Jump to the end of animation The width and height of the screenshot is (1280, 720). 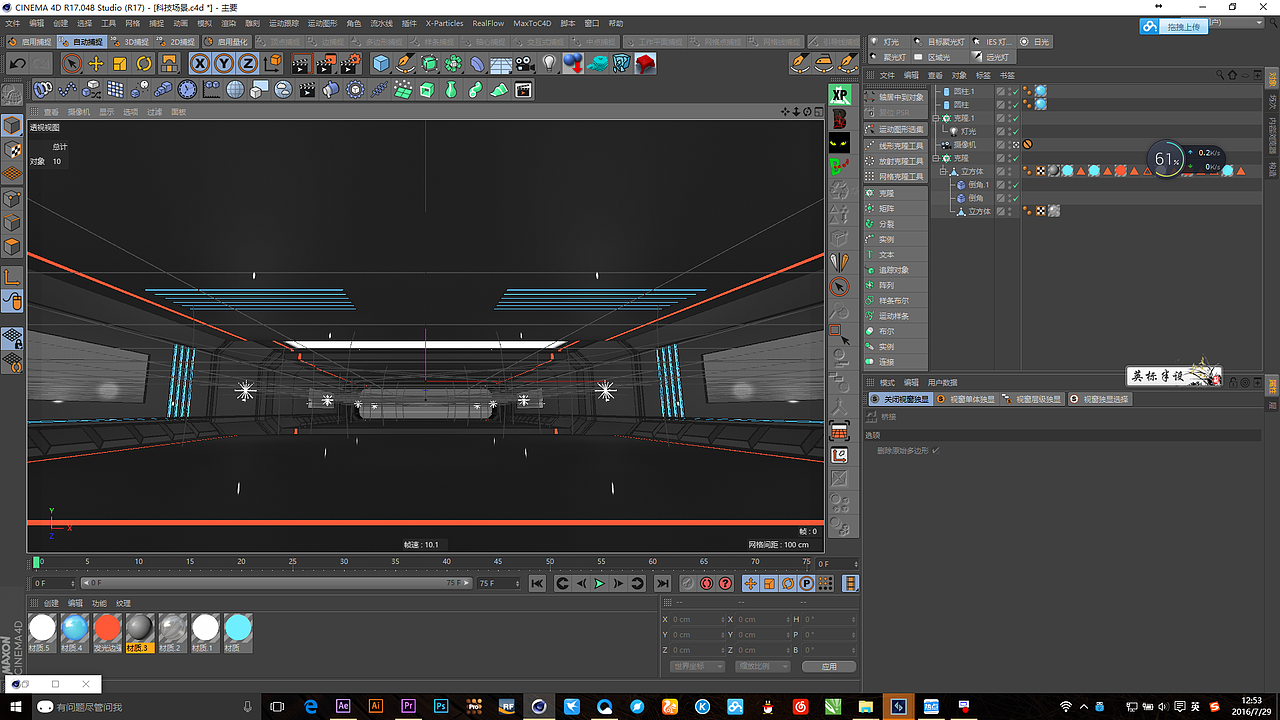click(662, 583)
